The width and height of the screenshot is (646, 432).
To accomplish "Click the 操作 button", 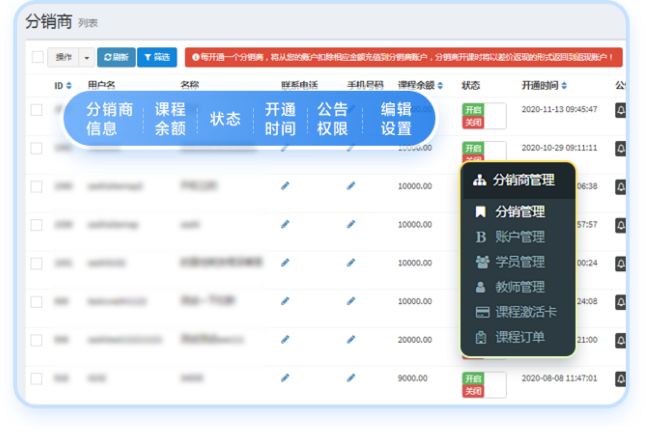I will click(x=63, y=57).
